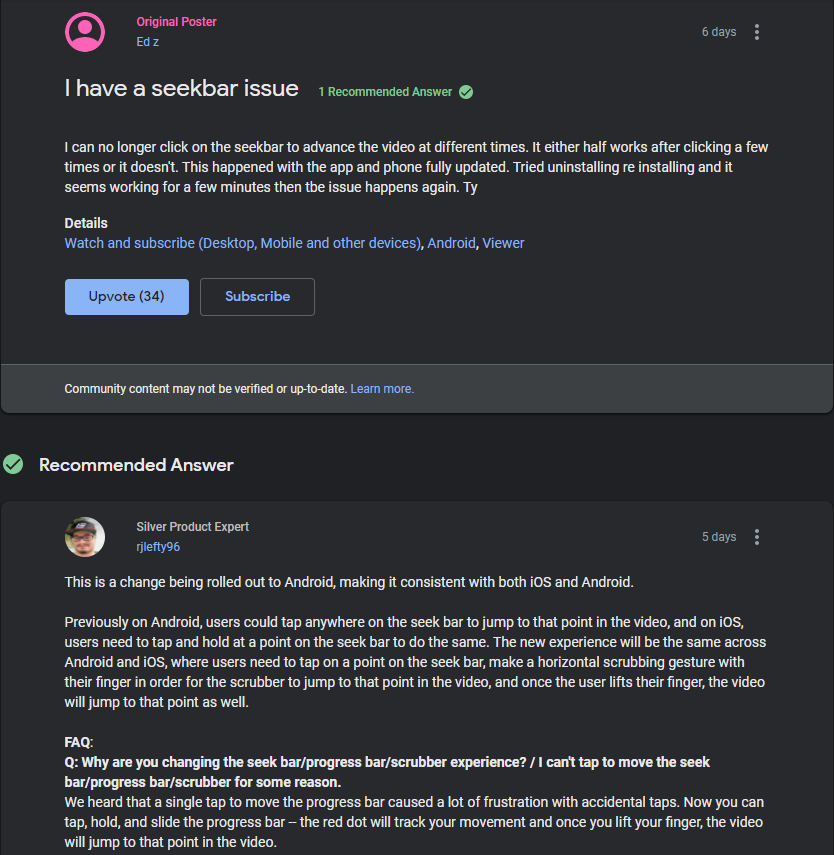Open the Learn more link
Image resolution: width=834 pixels, height=855 pixels.
(x=382, y=389)
